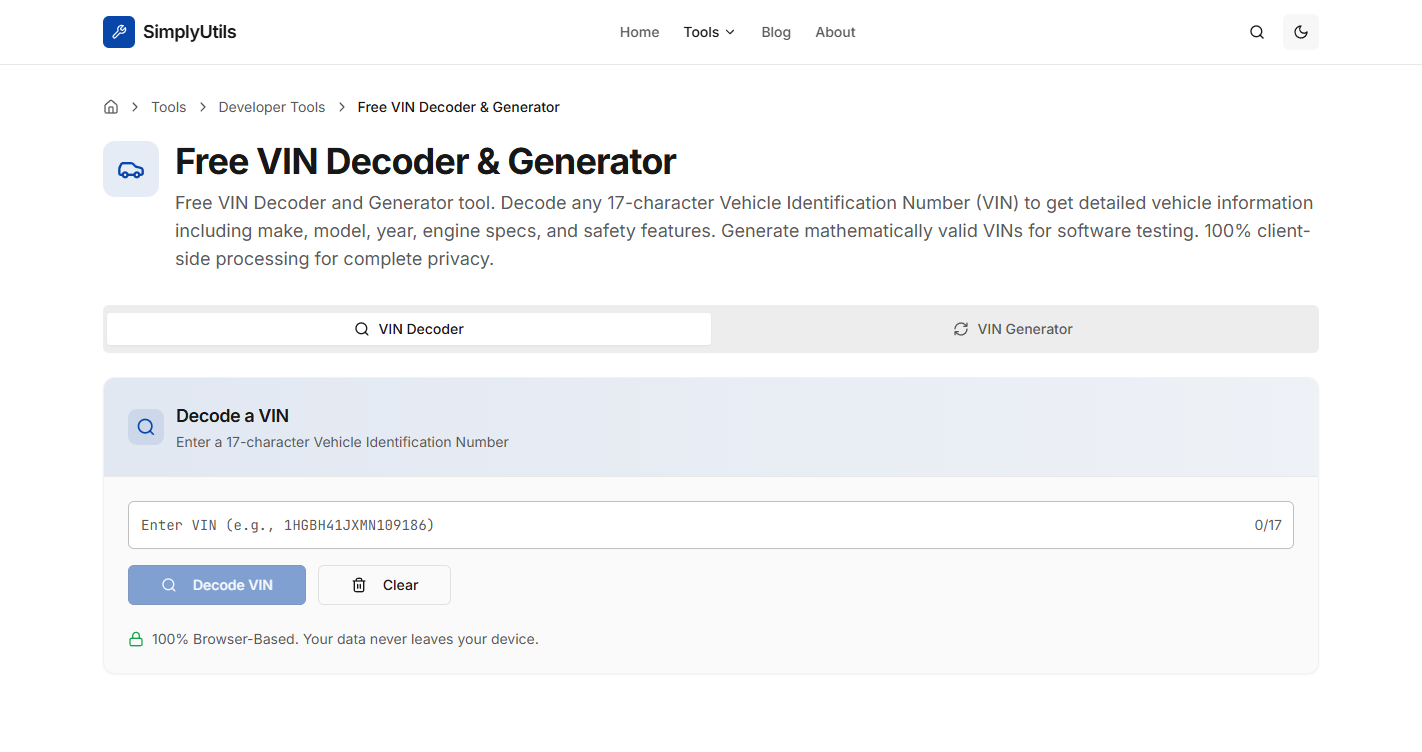Click the Clear button

[x=384, y=585]
